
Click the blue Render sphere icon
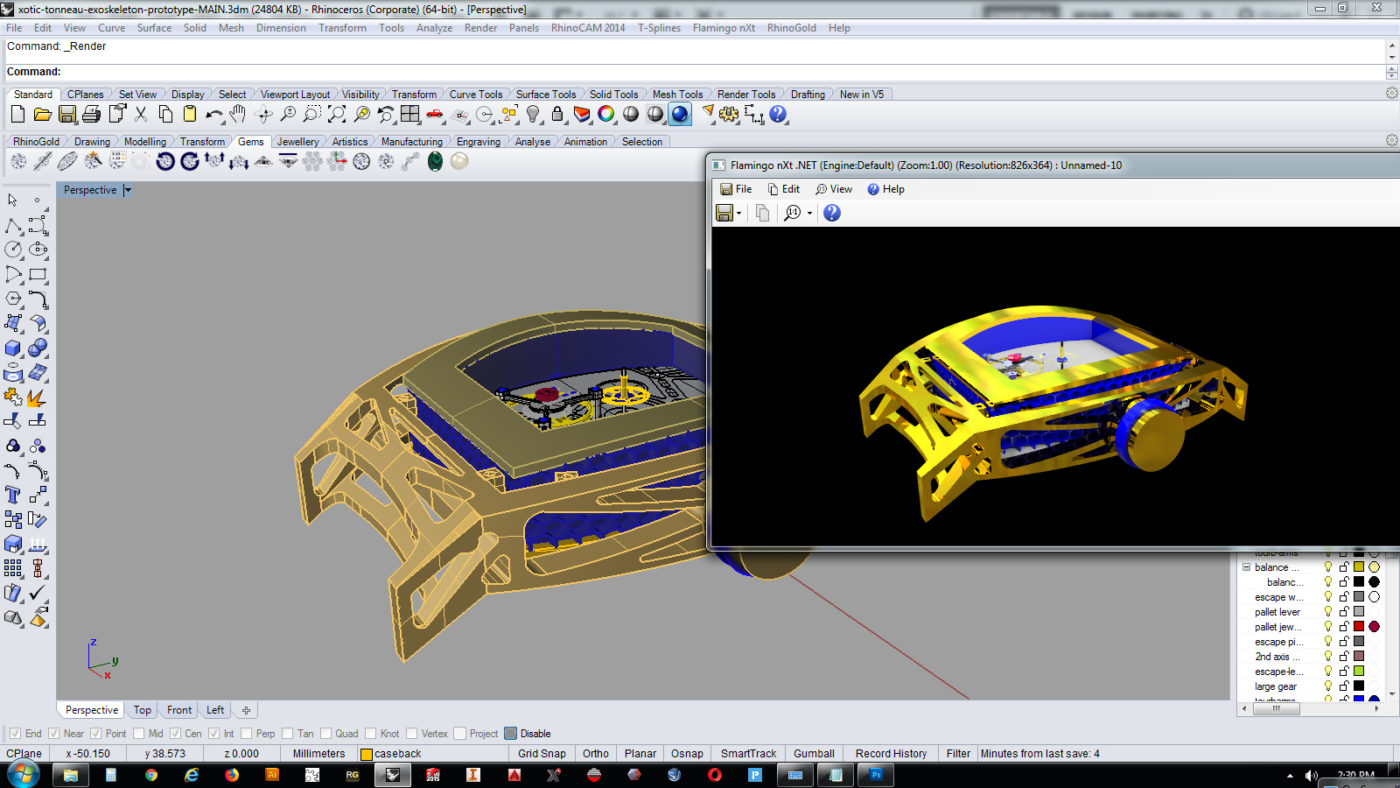[x=680, y=115]
